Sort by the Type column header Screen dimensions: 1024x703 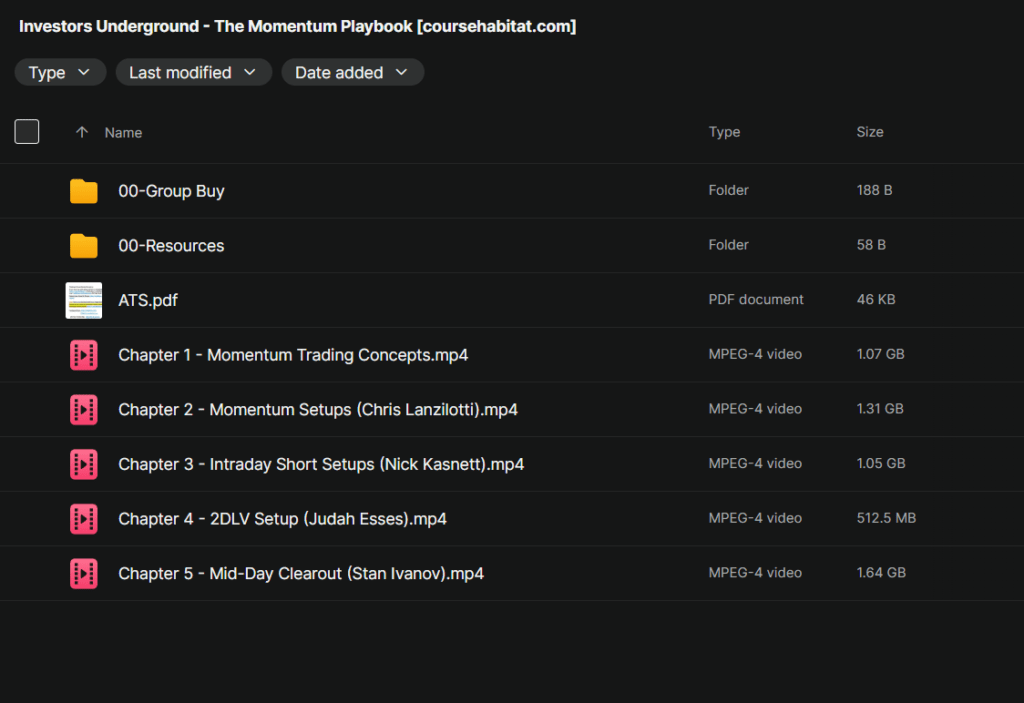tap(724, 132)
